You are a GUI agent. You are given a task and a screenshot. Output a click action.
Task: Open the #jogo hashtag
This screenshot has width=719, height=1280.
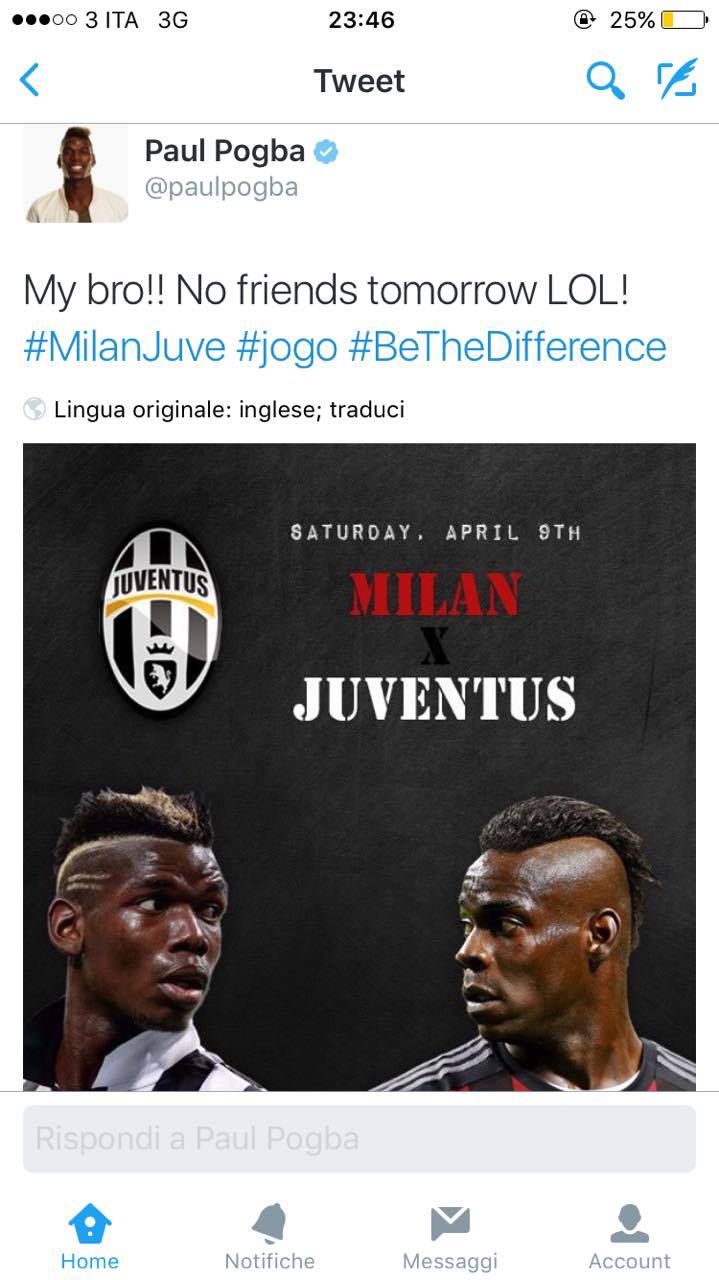click(287, 348)
